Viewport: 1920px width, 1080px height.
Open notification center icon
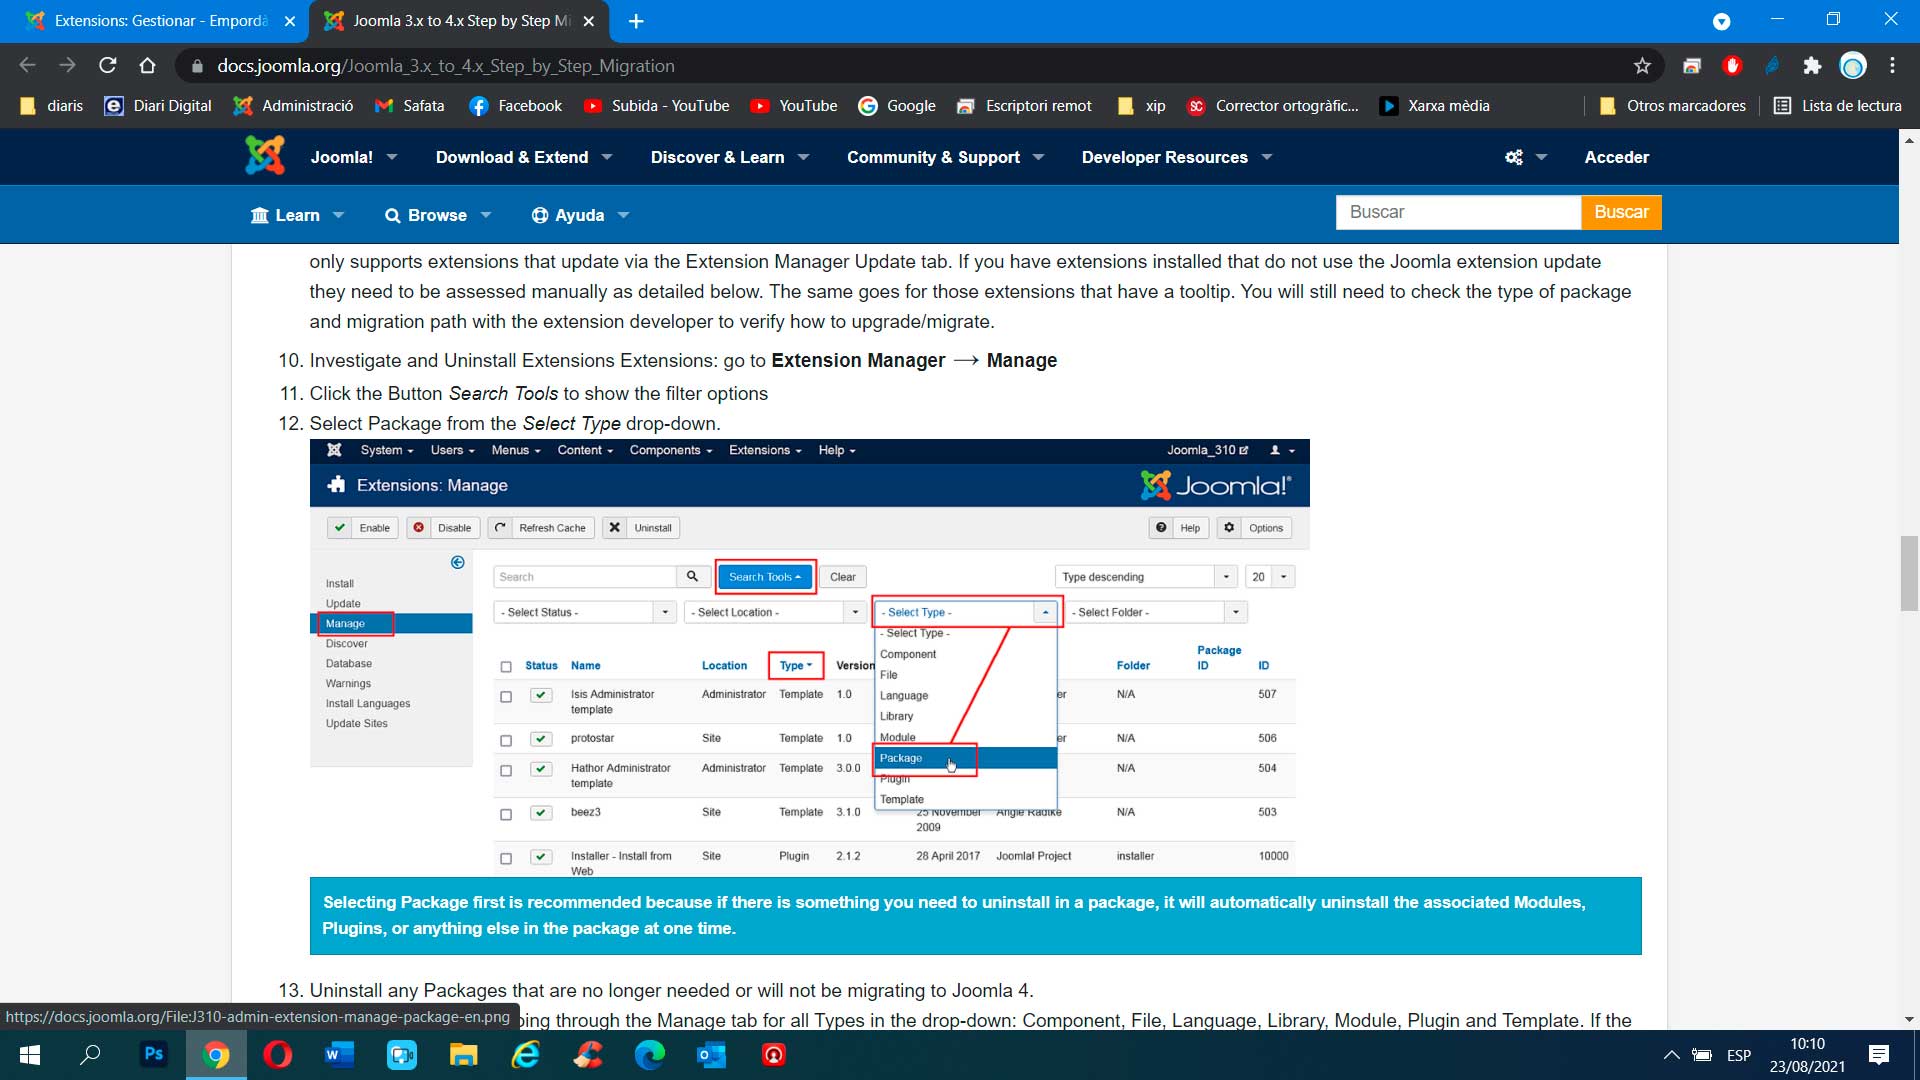click(1879, 1055)
